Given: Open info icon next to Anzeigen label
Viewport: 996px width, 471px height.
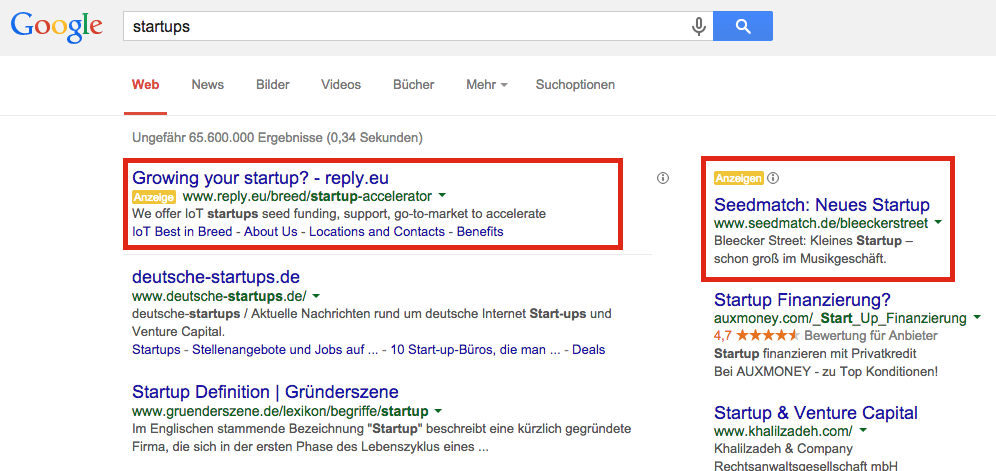Looking at the screenshot, I should 772,179.
